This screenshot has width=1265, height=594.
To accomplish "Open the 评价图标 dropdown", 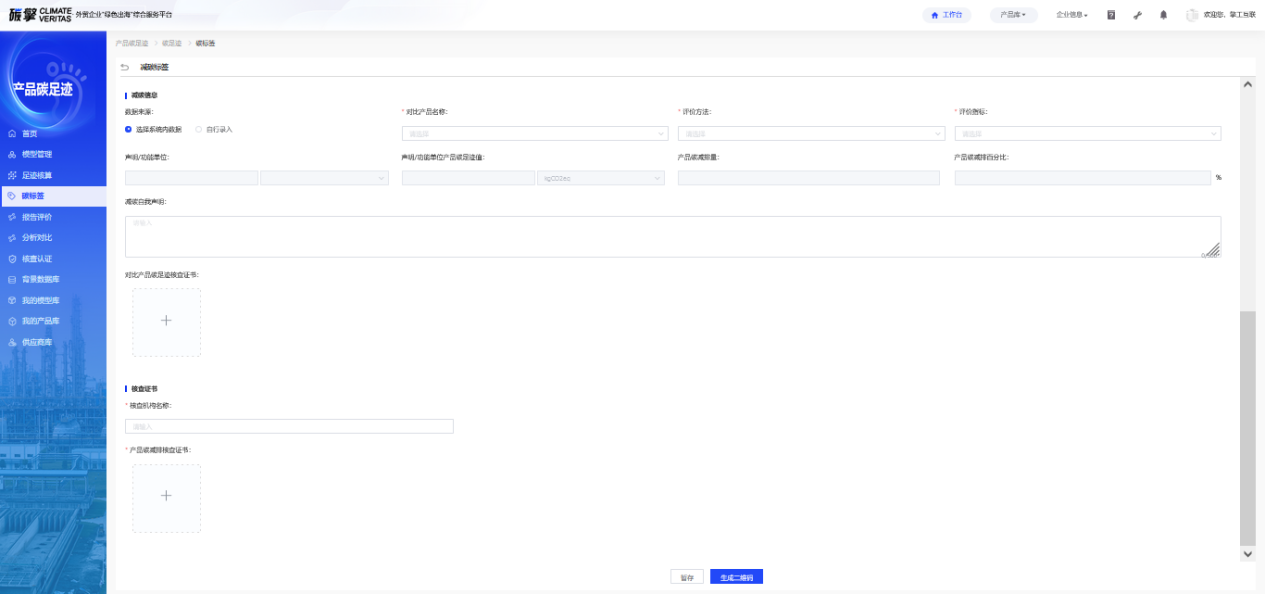I will (1087, 133).
